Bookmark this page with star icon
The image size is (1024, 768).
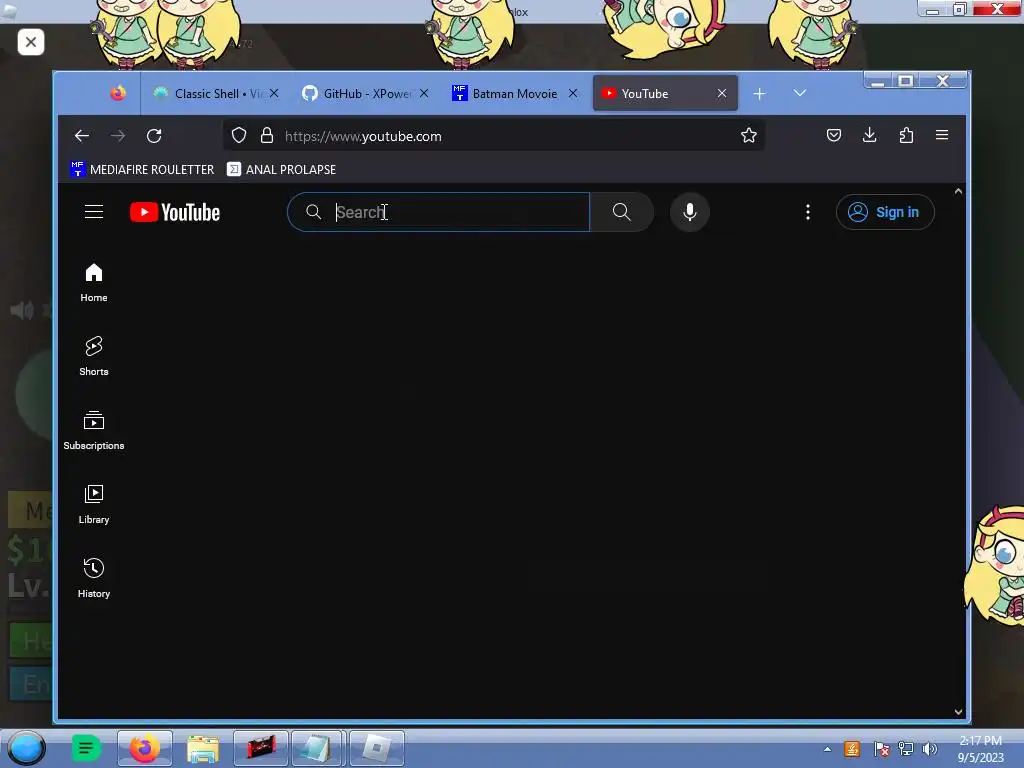pyautogui.click(x=749, y=135)
